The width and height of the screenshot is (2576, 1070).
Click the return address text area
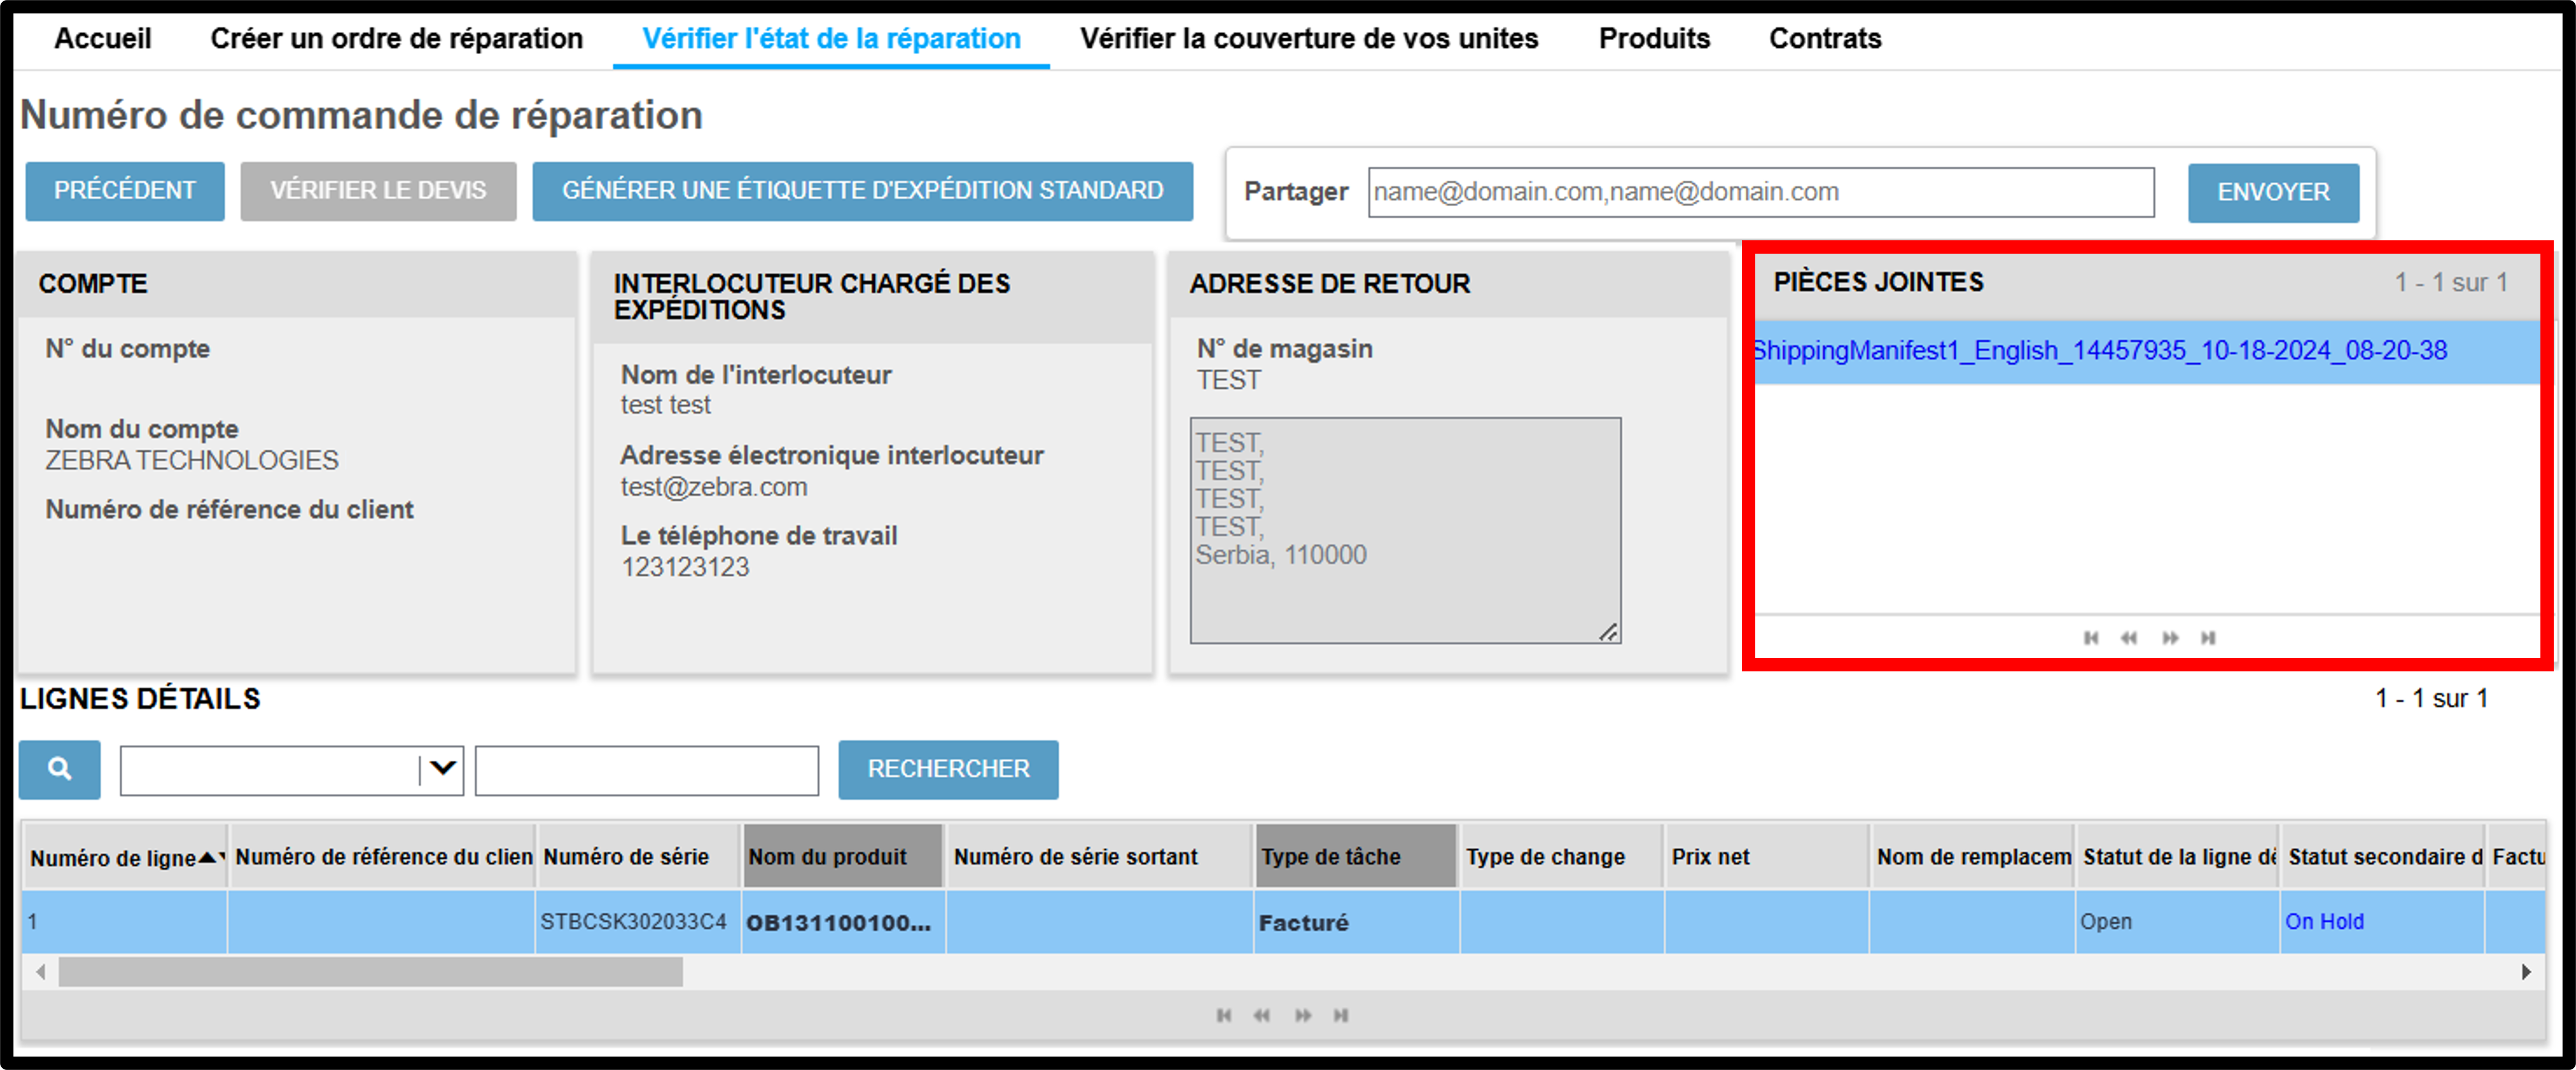coord(1405,530)
